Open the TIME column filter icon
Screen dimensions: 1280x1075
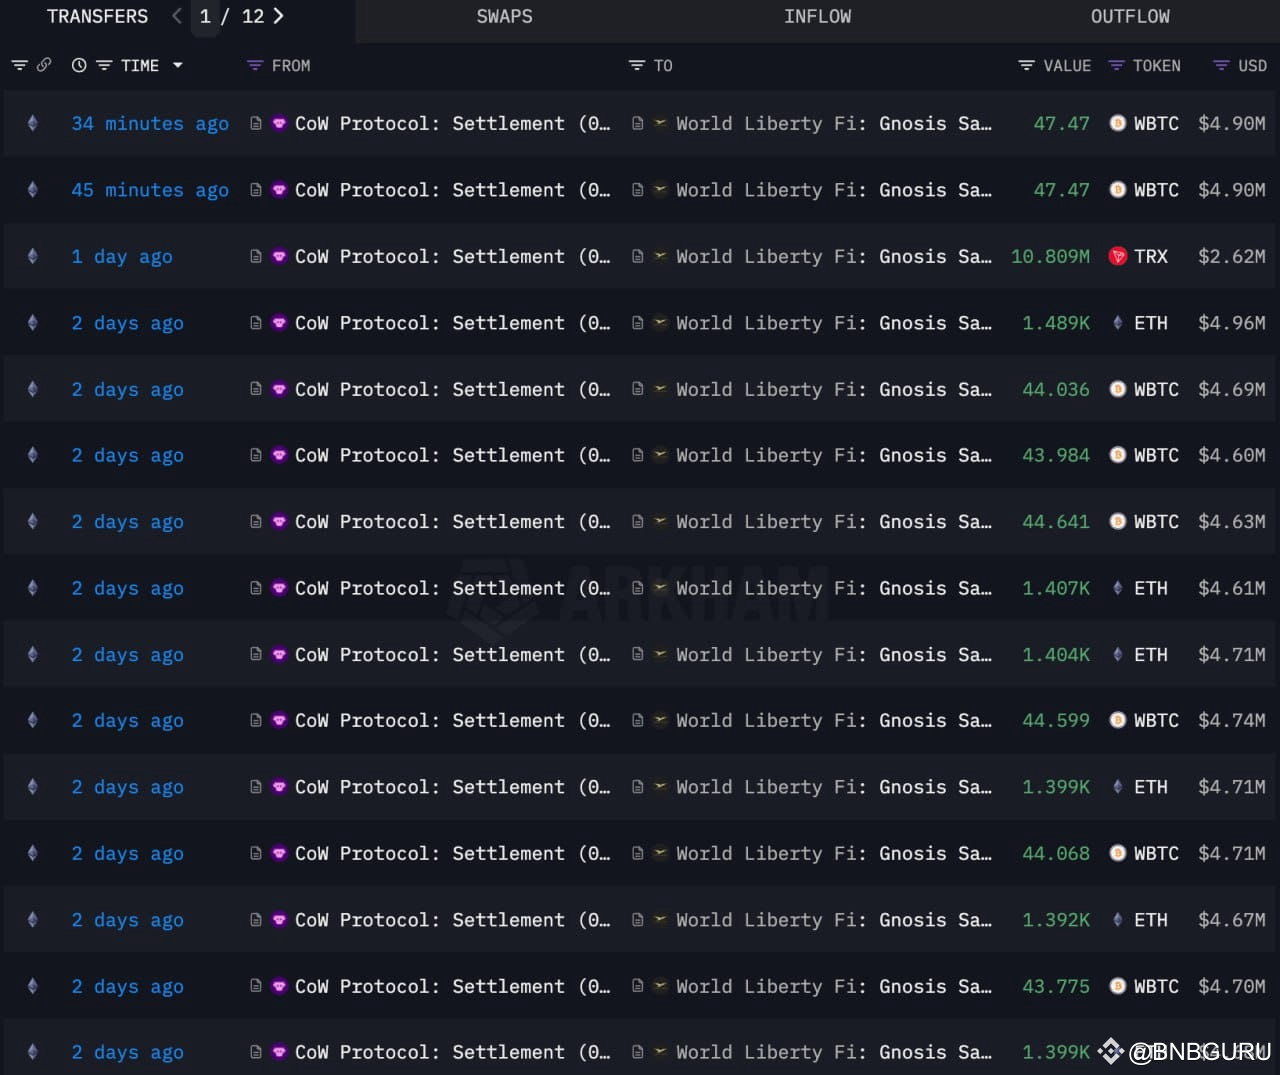pyautogui.click(x=104, y=65)
